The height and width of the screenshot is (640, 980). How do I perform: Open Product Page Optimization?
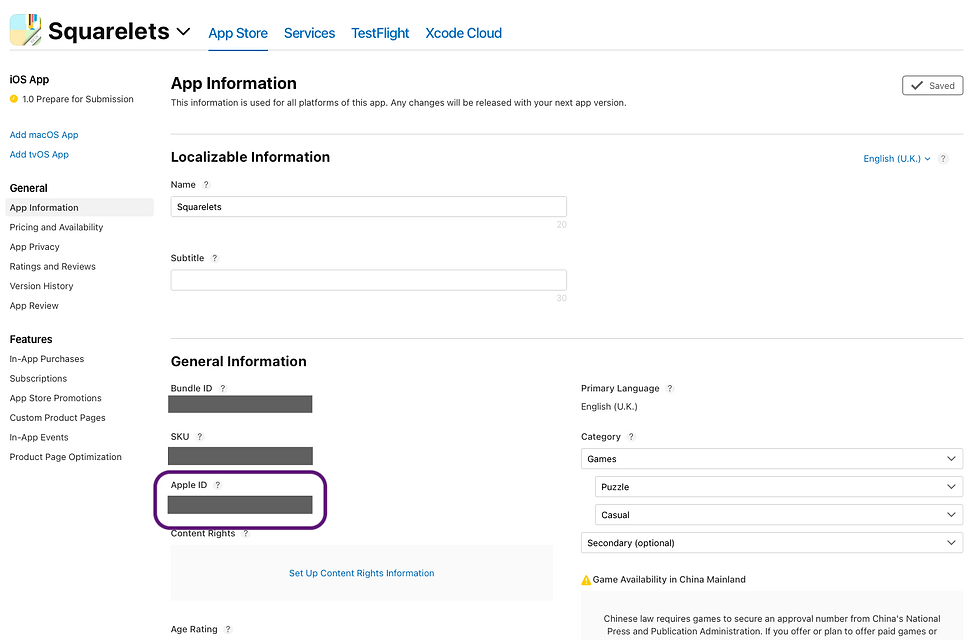pos(66,457)
